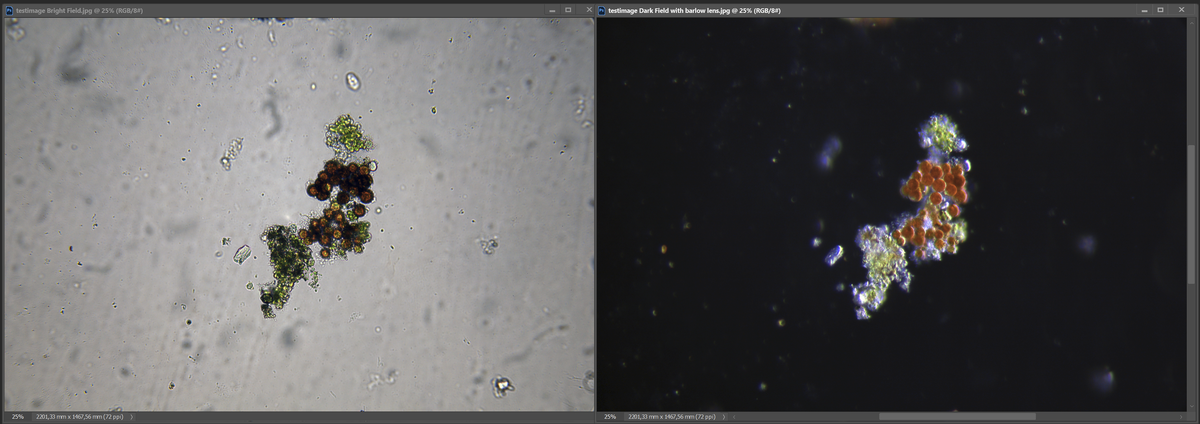
Task: Click the Photoshop icon in the Dark Field window title bar
Action: (601, 10)
